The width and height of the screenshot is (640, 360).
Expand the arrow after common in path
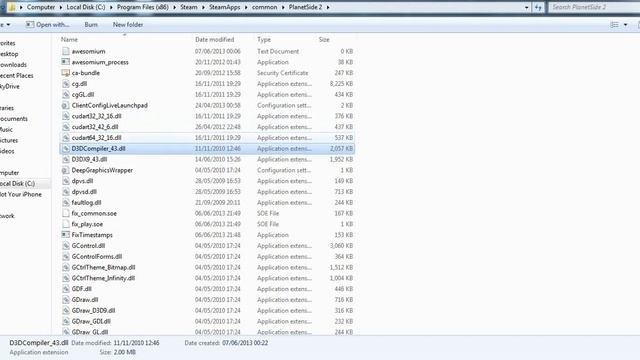[x=283, y=7]
